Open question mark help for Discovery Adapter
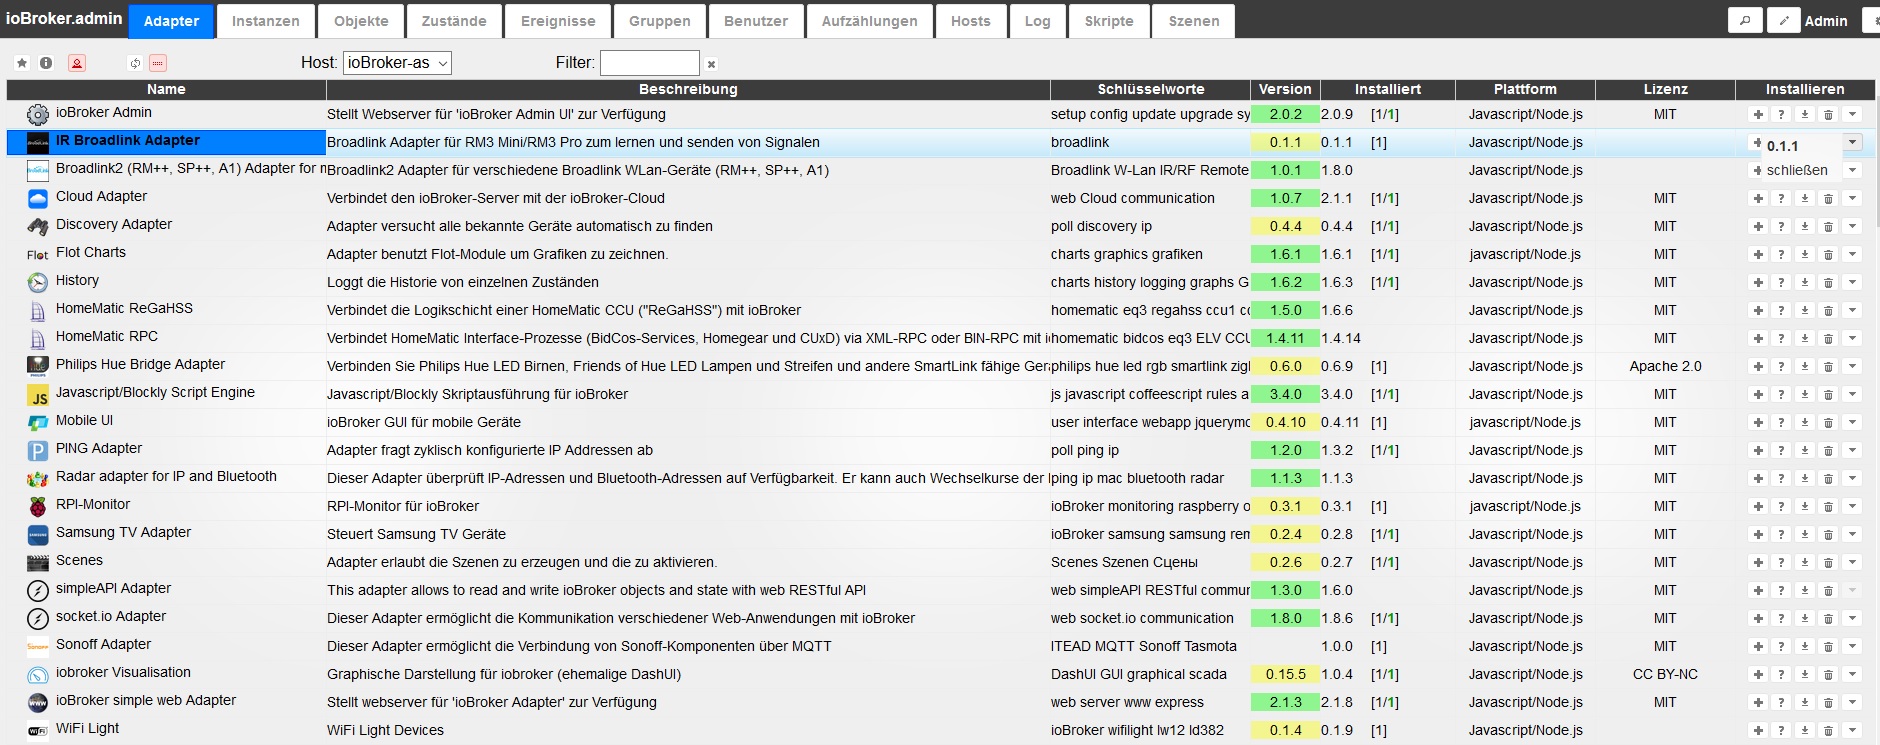Viewport: 1880px width, 745px height. coord(1781,227)
